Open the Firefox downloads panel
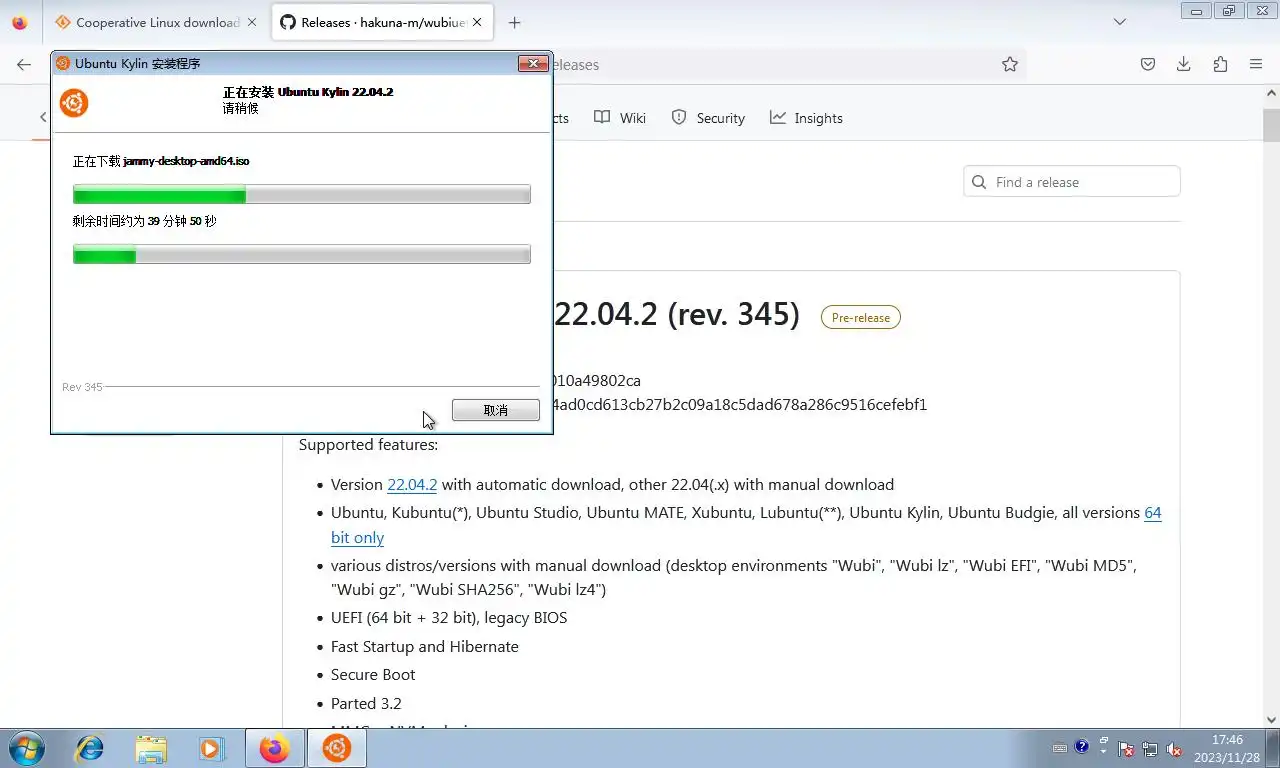Image resolution: width=1280 pixels, height=768 pixels. [x=1184, y=64]
